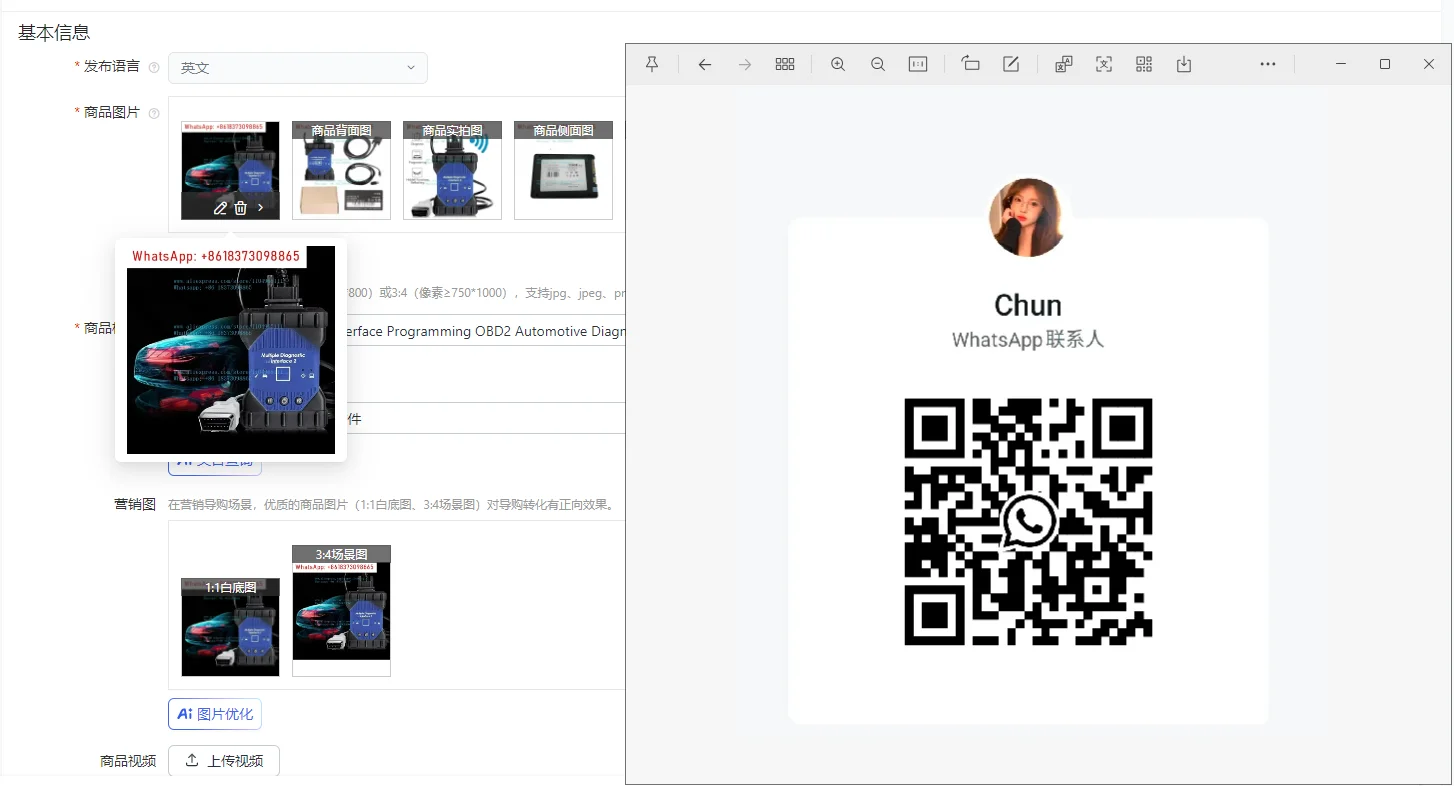The height and width of the screenshot is (786, 1454).
Task: Go back to previous image in viewer
Action: 705,64
